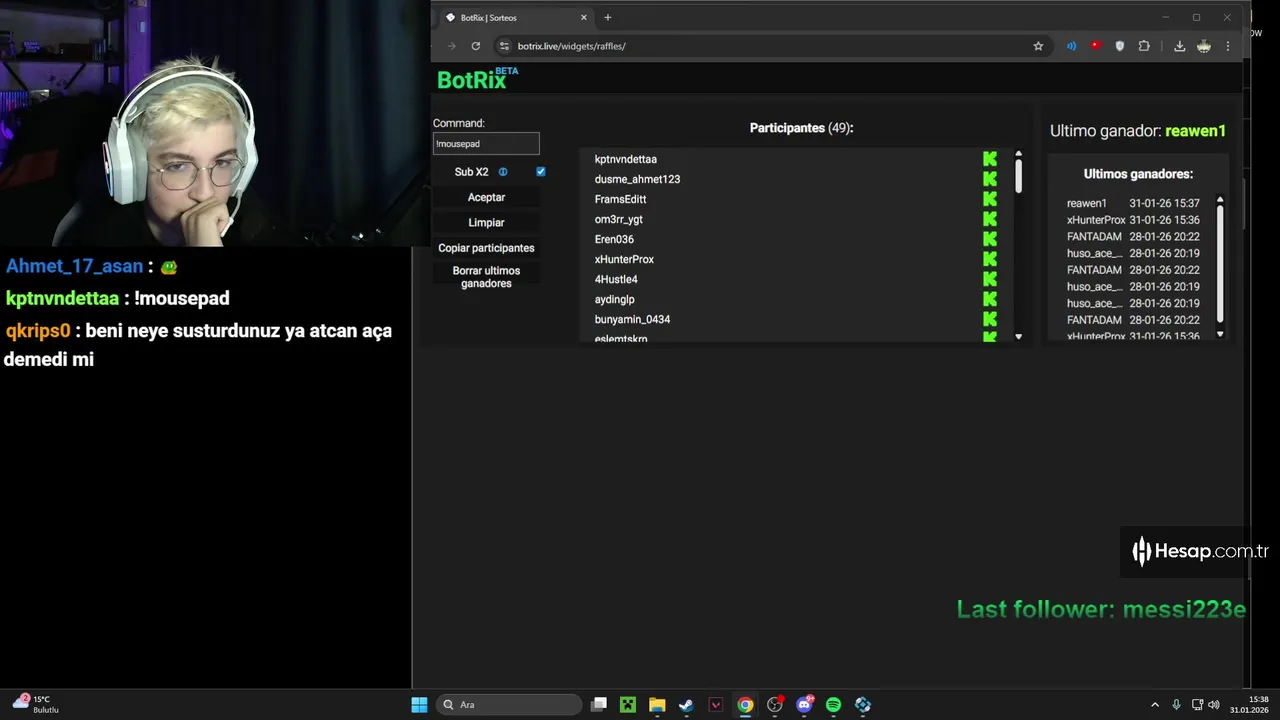This screenshot has width=1280, height=720.
Task: Open Minecraft from taskbar
Action: pos(627,705)
